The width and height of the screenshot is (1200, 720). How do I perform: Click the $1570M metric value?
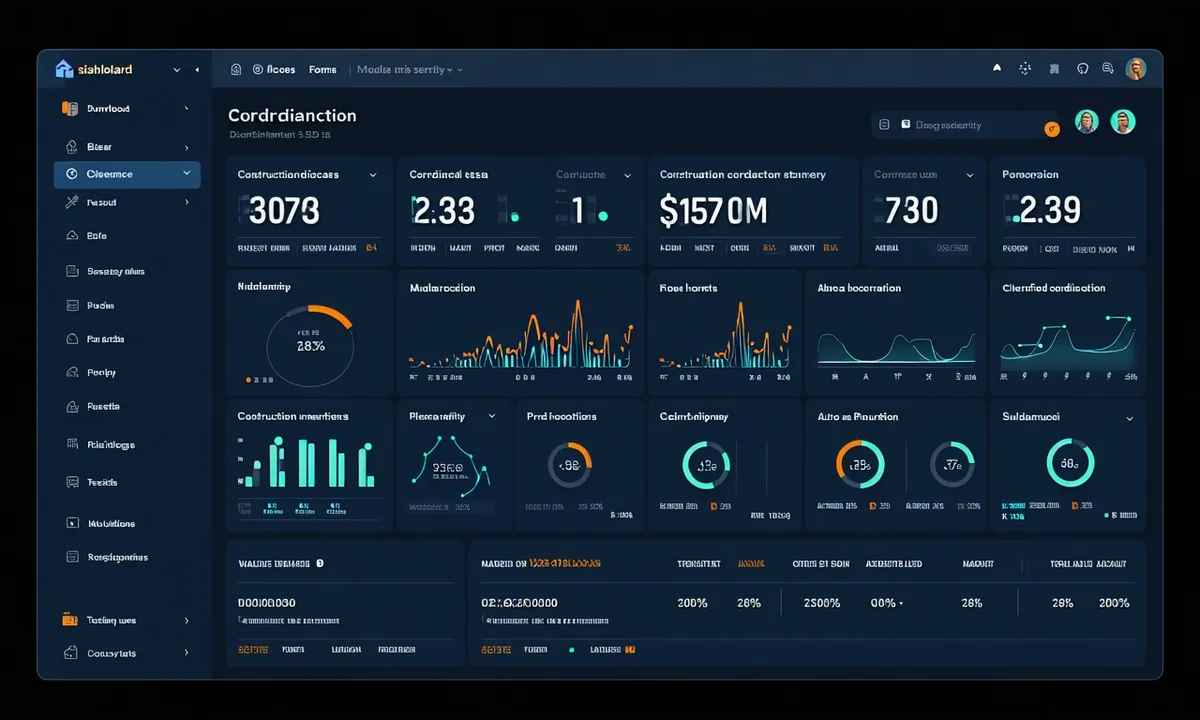(x=713, y=210)
